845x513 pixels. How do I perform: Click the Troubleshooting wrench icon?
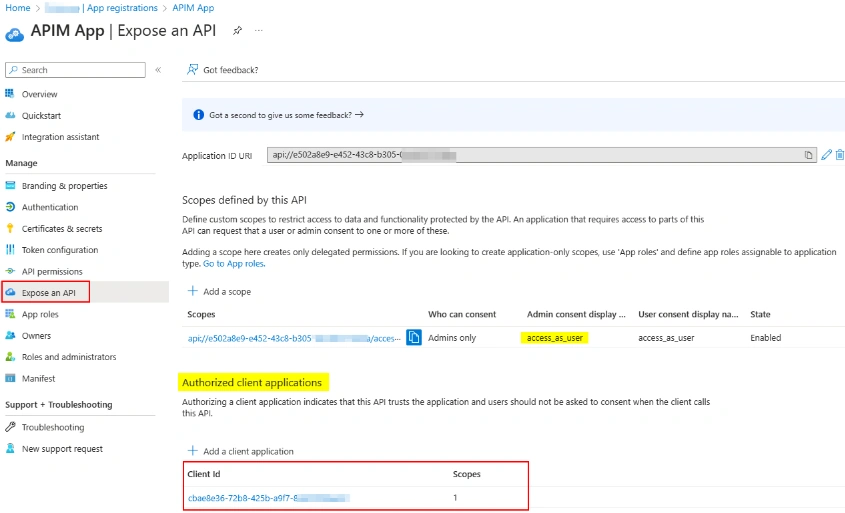pyautogui.click(x=10, y=427)
